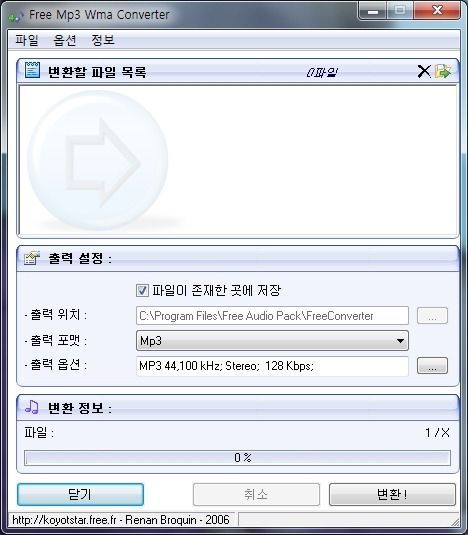Click the notepad icon beside 변환할 파일 목록
468x535 pixels.
pos(32,71)
